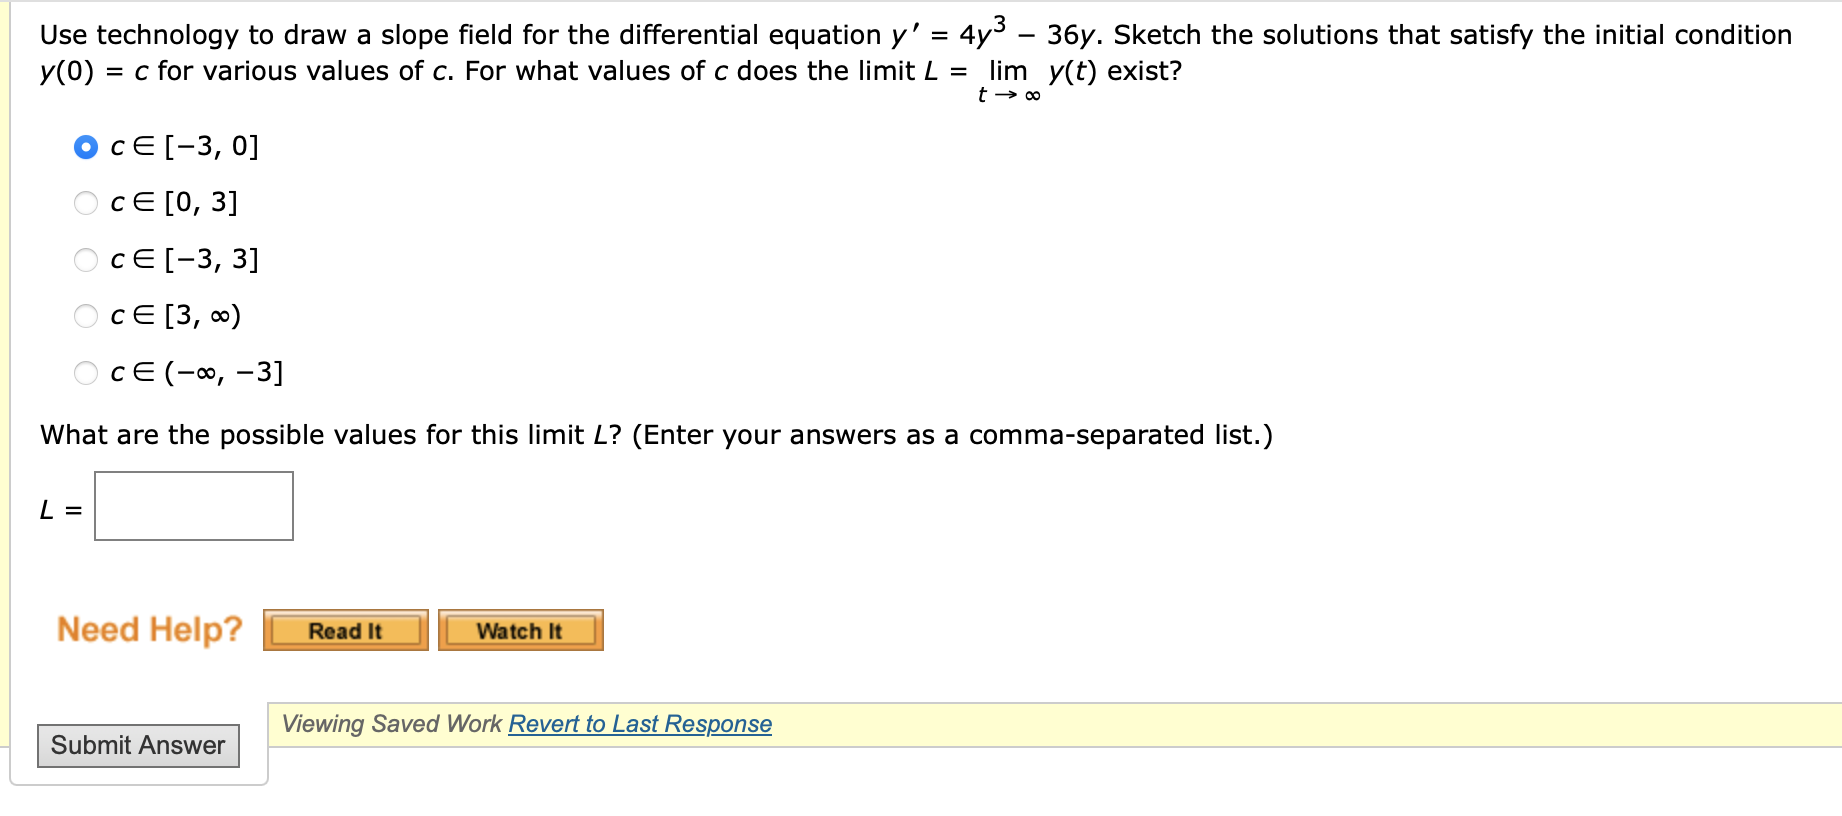1842x816 pixels.
Task: Click the label text c ∈ [−3, 3]
Action: click(x=183, y=258)
